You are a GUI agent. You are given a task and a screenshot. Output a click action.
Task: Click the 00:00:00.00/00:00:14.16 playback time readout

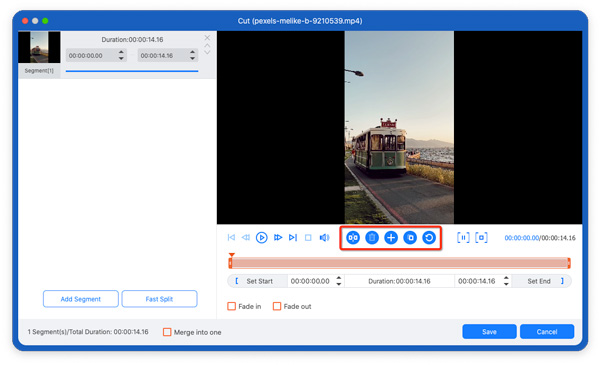click(540, 238)
